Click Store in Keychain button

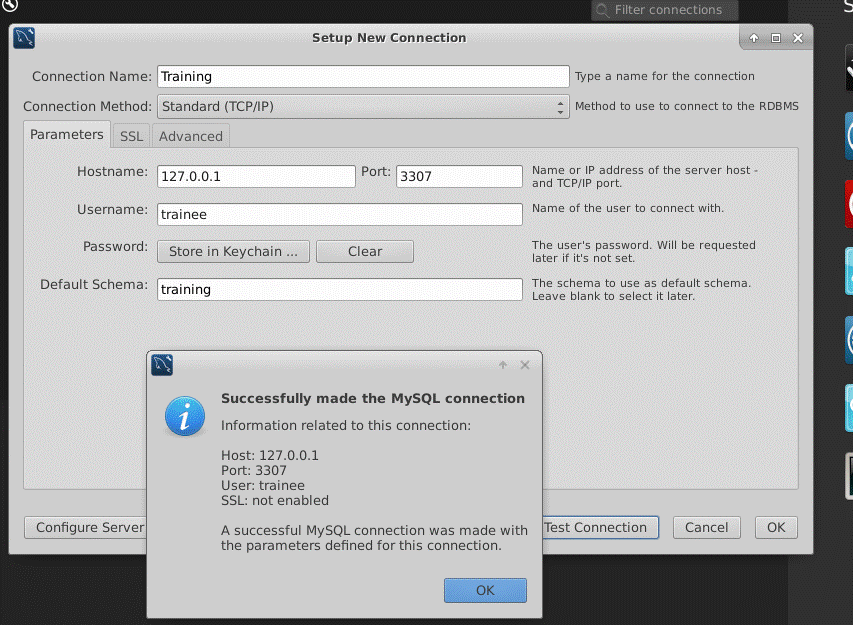point(233,252)
